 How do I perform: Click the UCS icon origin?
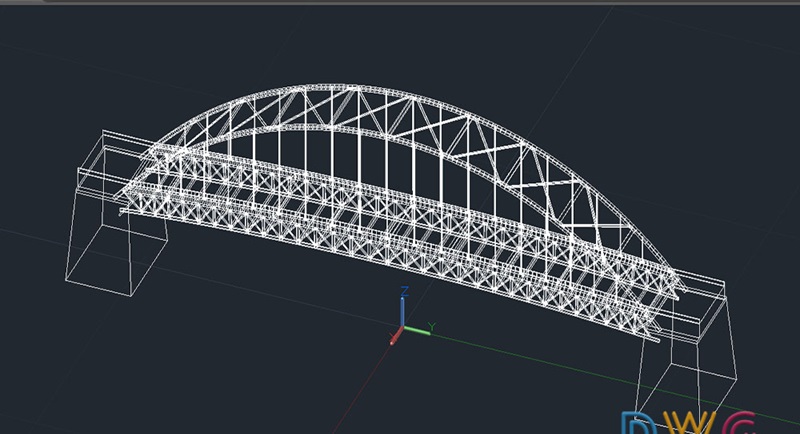(403, 328)
